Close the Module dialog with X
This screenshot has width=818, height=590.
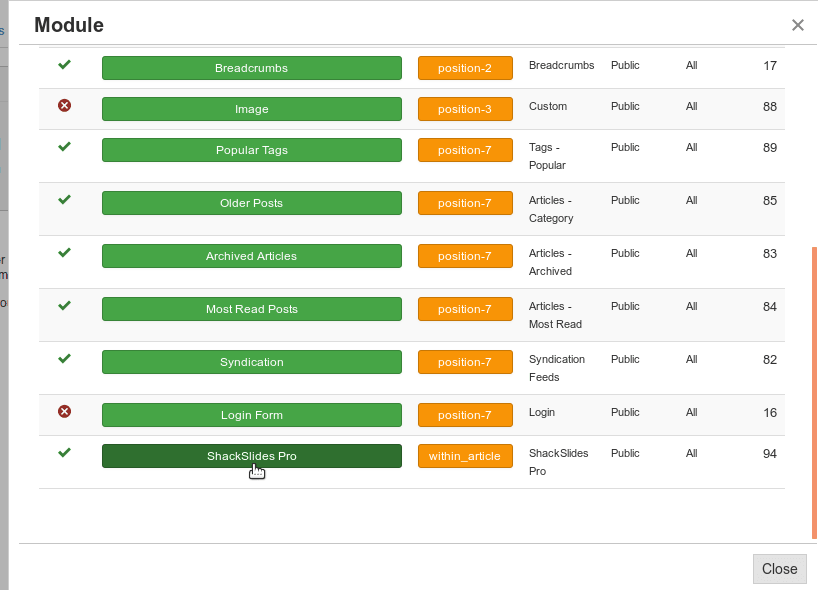tap(798, 25)
